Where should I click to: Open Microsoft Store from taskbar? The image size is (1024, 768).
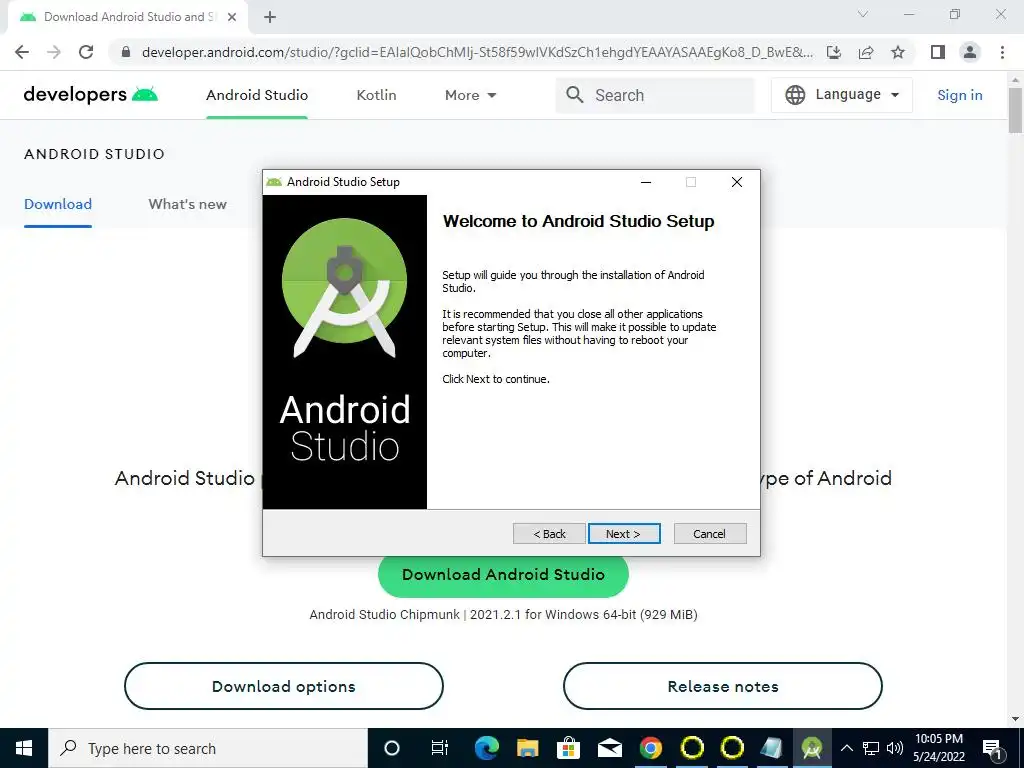pos(569,748)
